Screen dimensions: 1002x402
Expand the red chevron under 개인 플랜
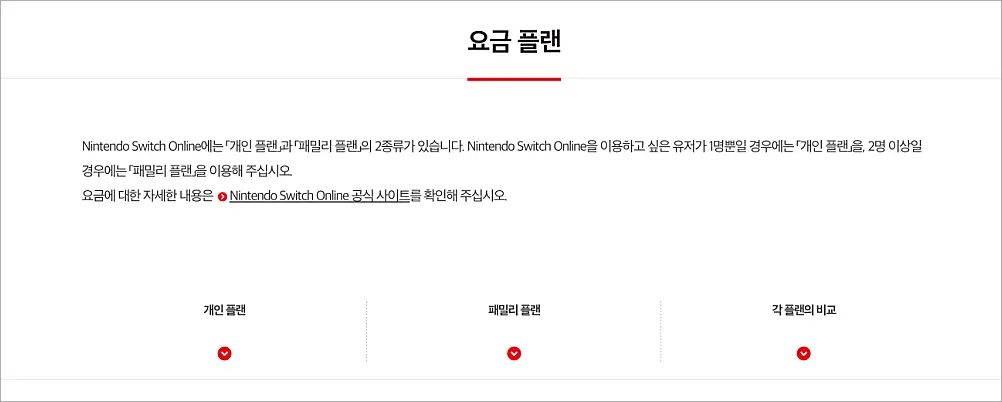click(224, 353)
